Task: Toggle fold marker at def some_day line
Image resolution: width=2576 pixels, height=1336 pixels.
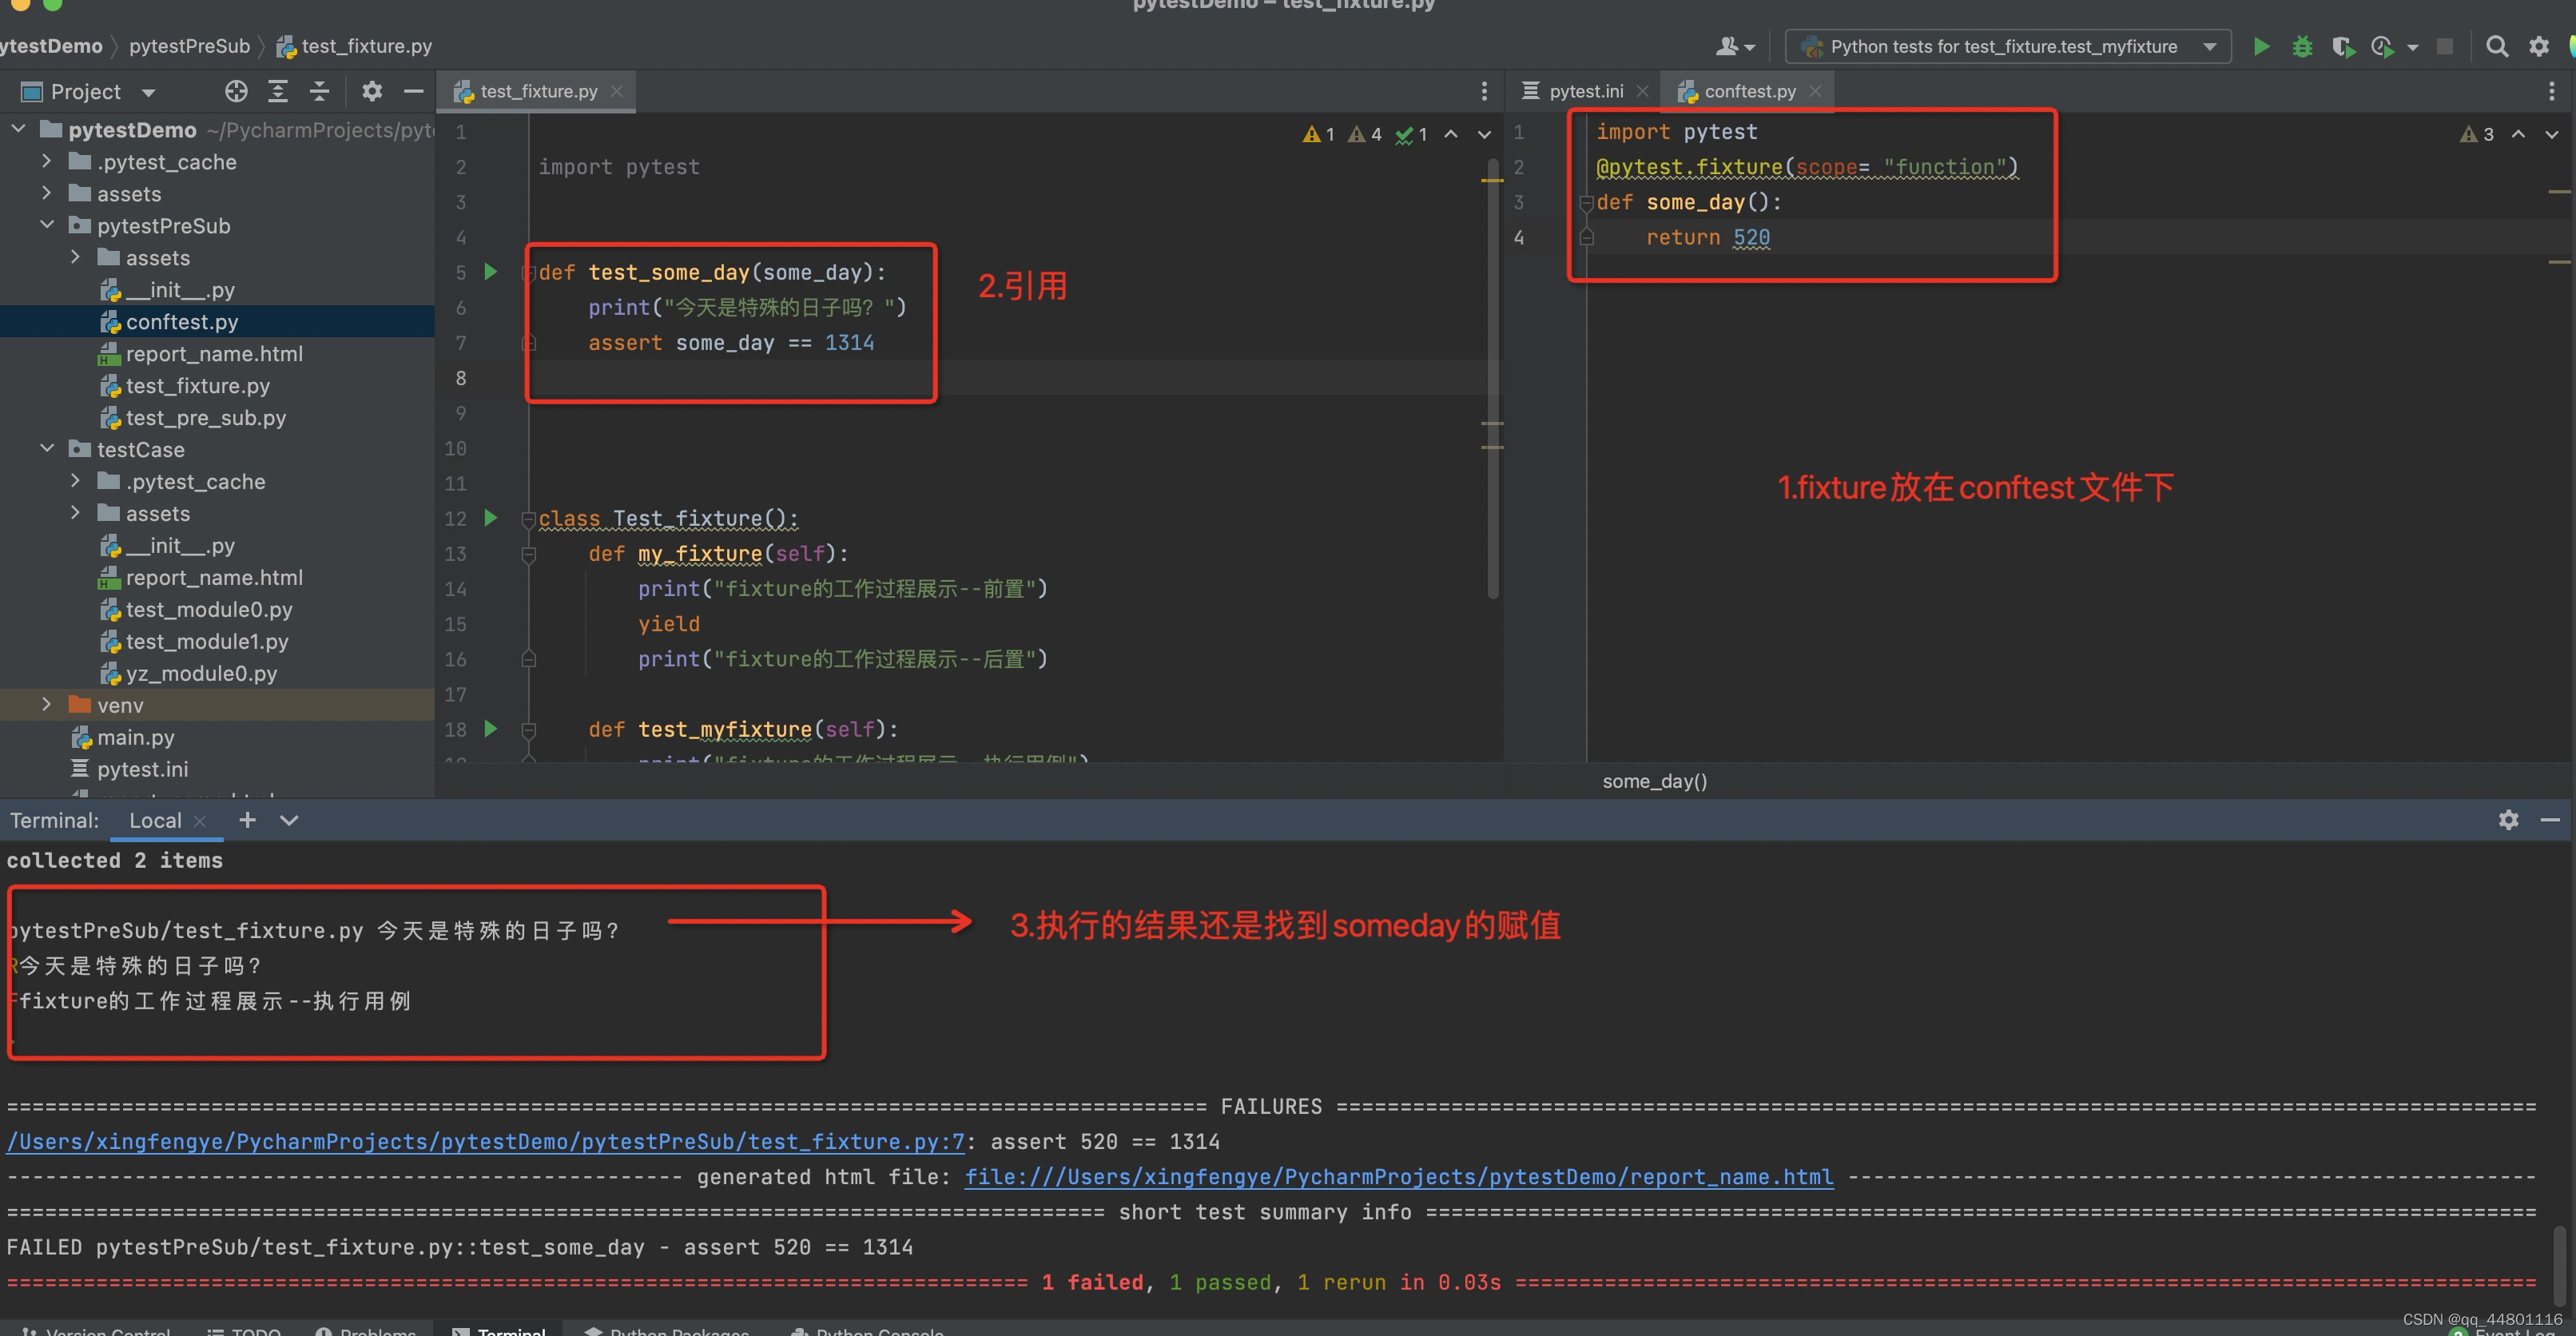Action: tap(1585, 203)
